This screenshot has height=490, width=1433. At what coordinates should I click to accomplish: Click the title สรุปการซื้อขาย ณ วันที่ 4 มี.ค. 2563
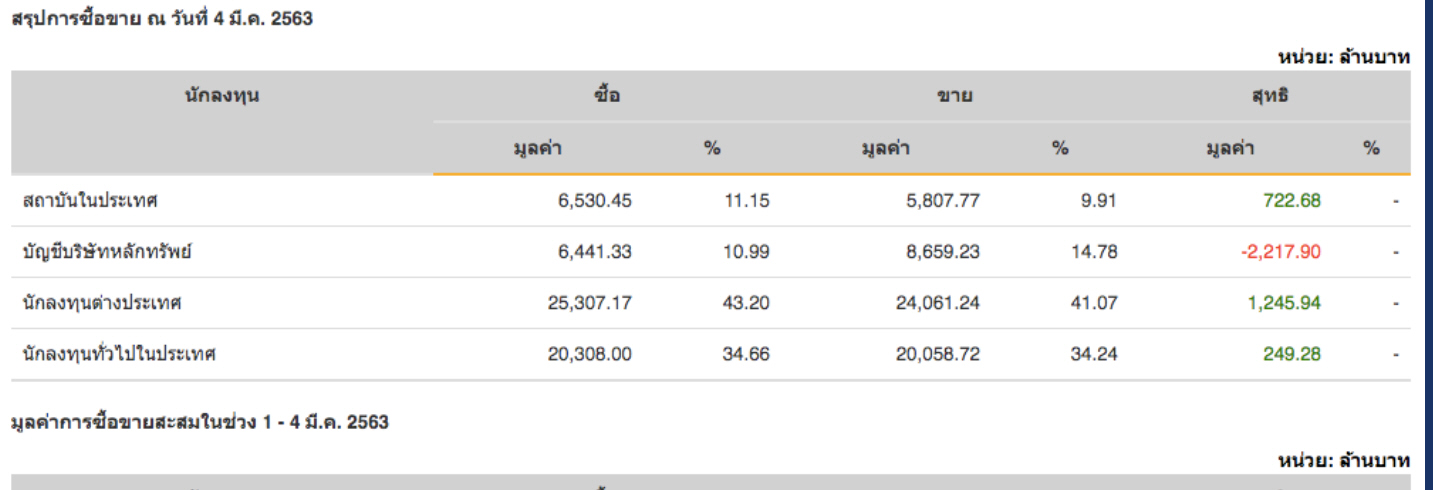pos(161,18)
